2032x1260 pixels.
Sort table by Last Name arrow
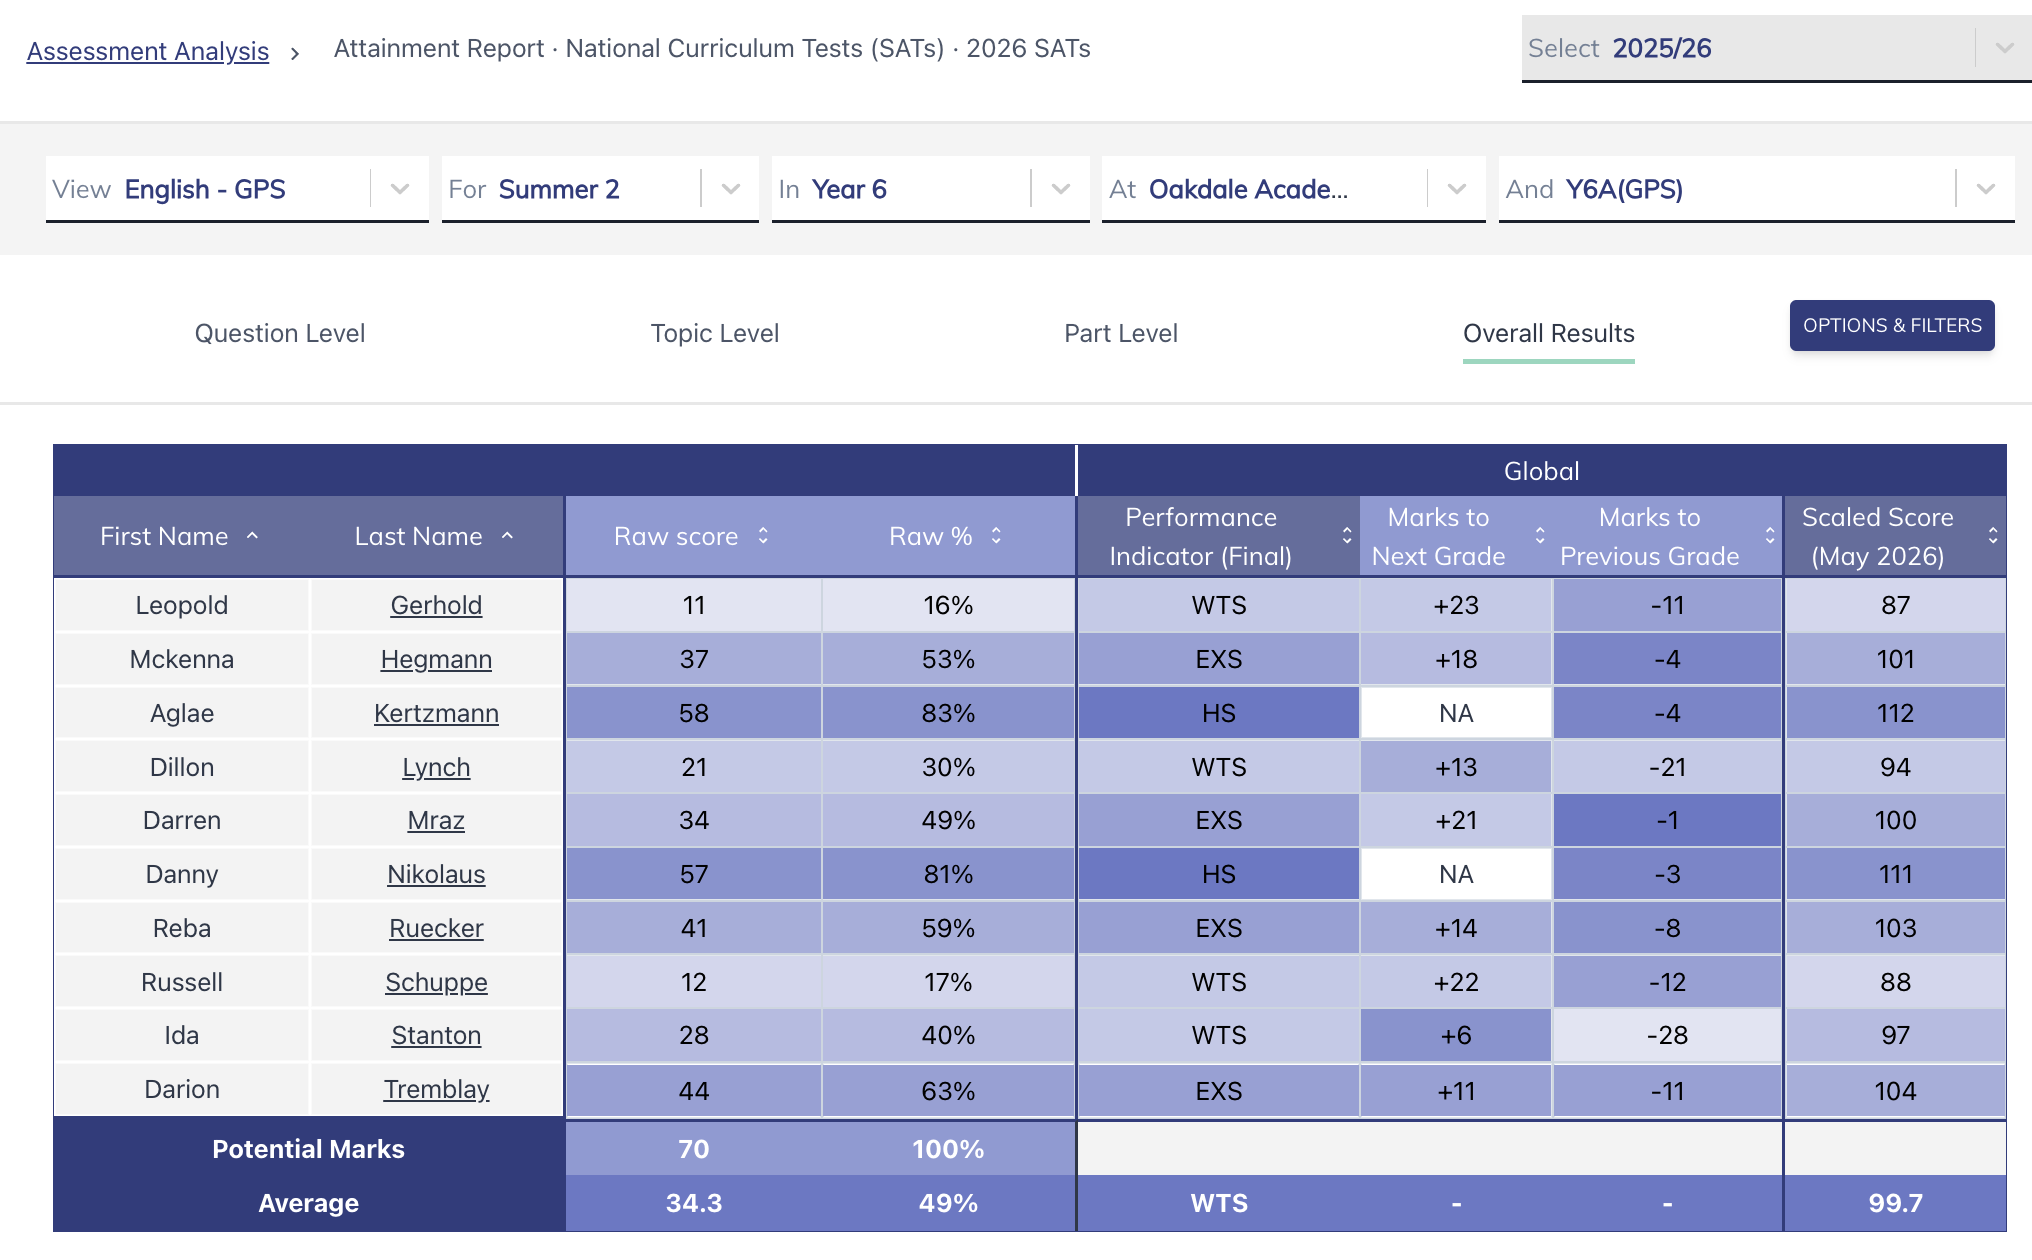coord(507,536)
